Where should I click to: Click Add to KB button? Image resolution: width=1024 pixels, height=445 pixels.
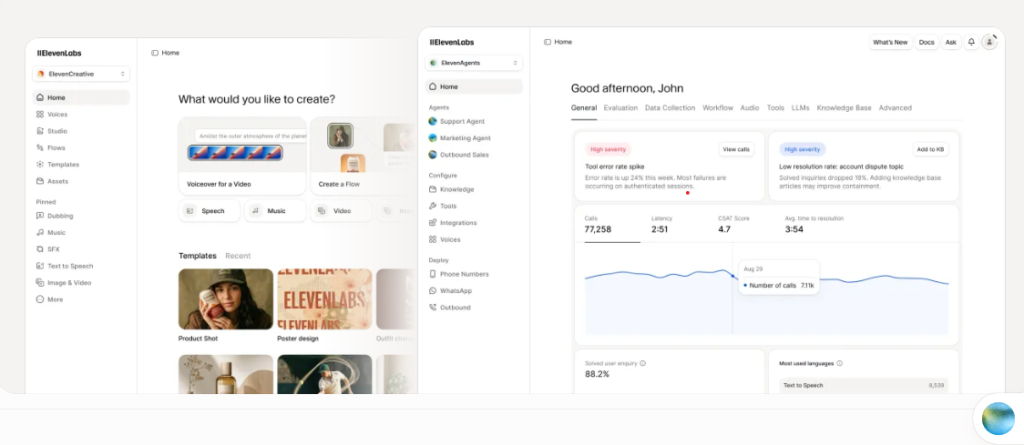[x=931, y=149]
